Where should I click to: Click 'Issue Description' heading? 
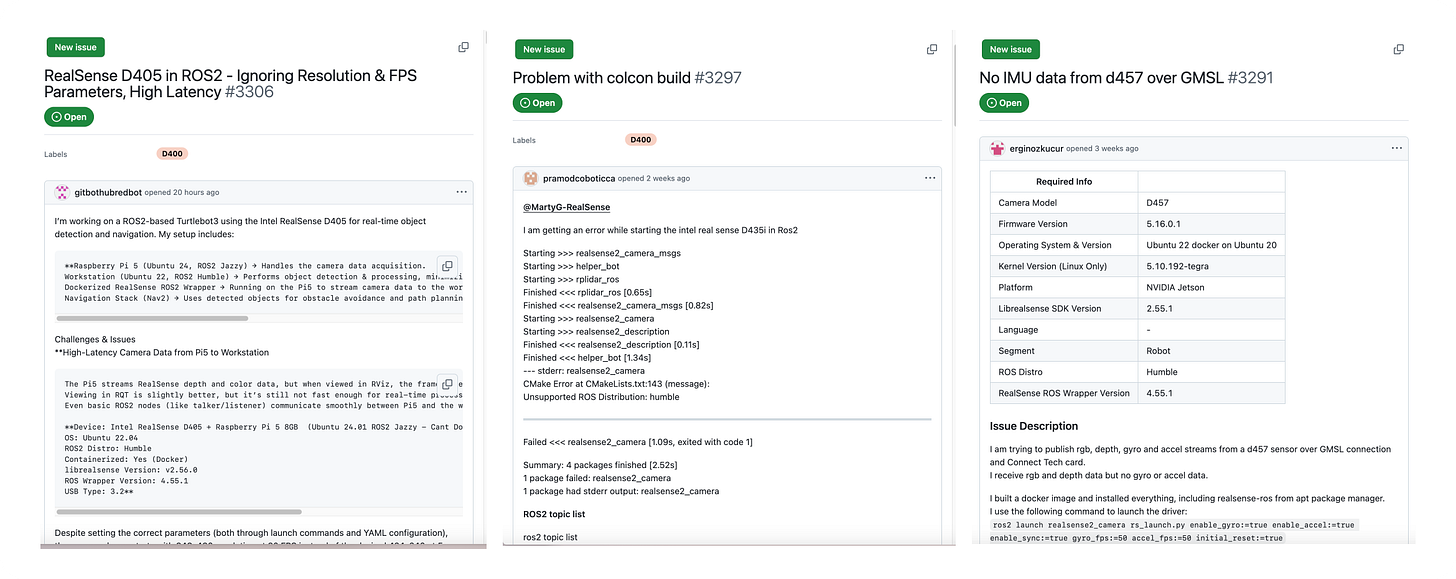click(x=1034, y=426)
